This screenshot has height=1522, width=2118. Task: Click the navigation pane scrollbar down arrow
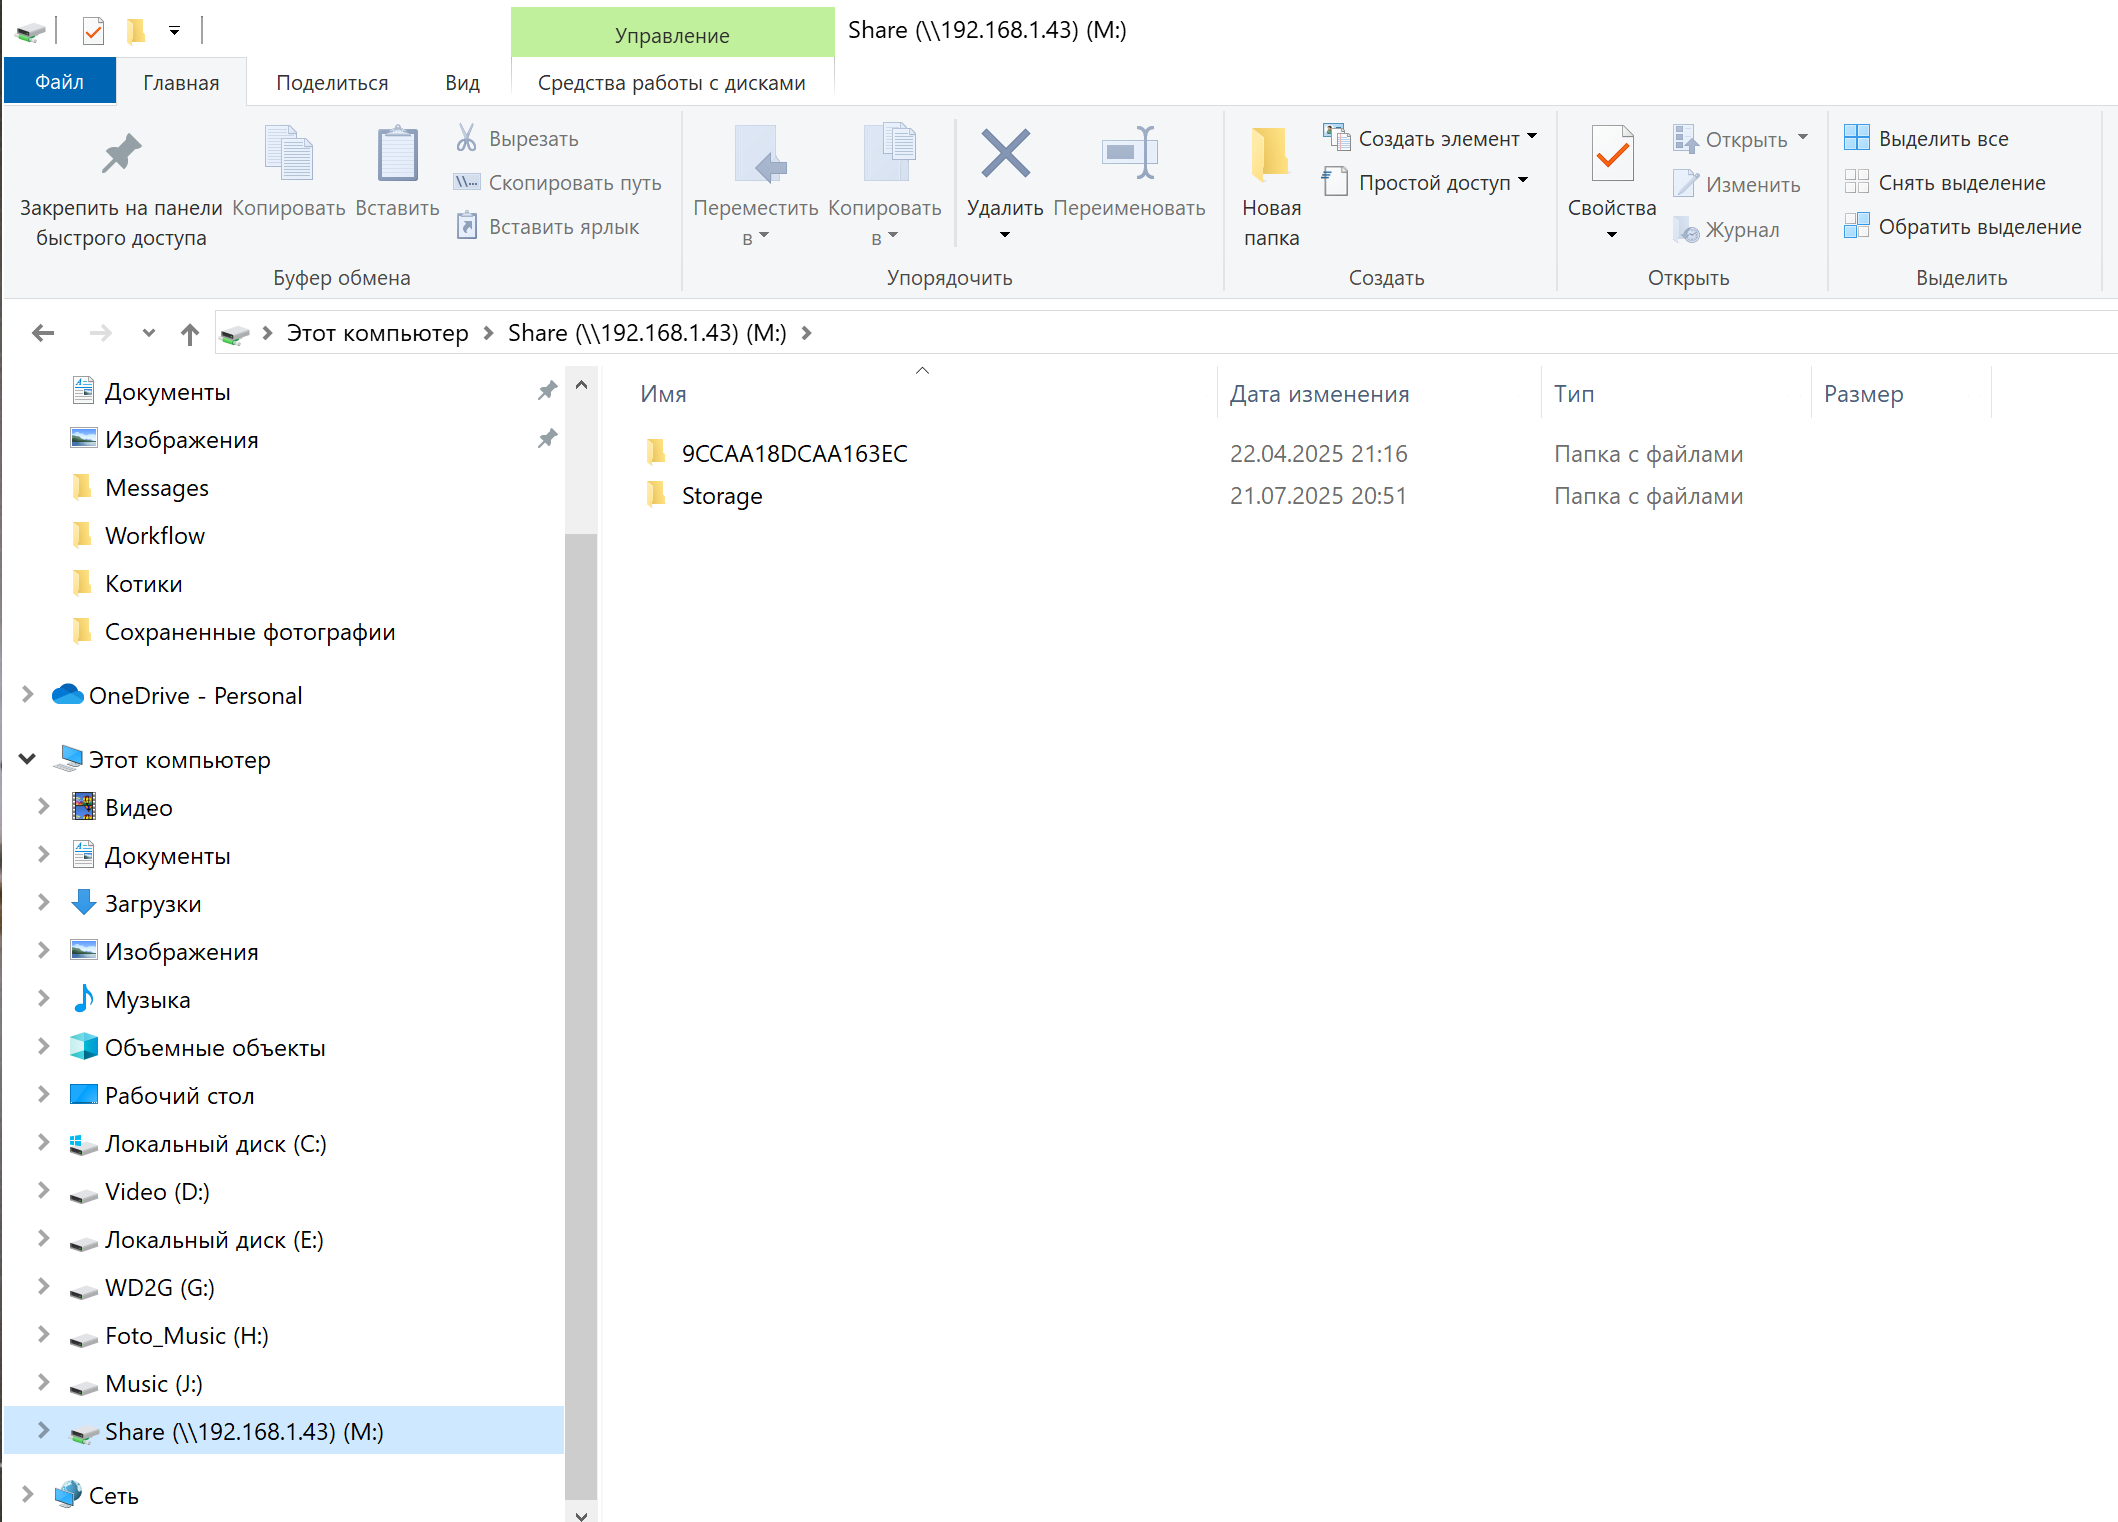pos(581,1514)
